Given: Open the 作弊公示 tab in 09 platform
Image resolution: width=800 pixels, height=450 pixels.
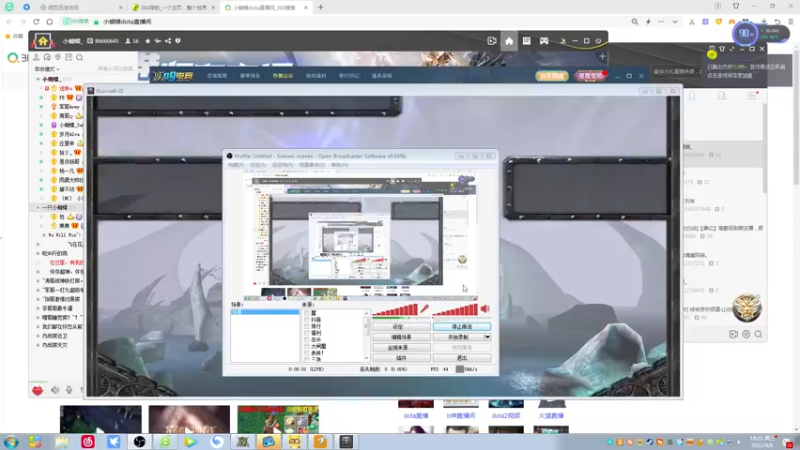Looking at the screenshot, I should click(x=283, y=76).
